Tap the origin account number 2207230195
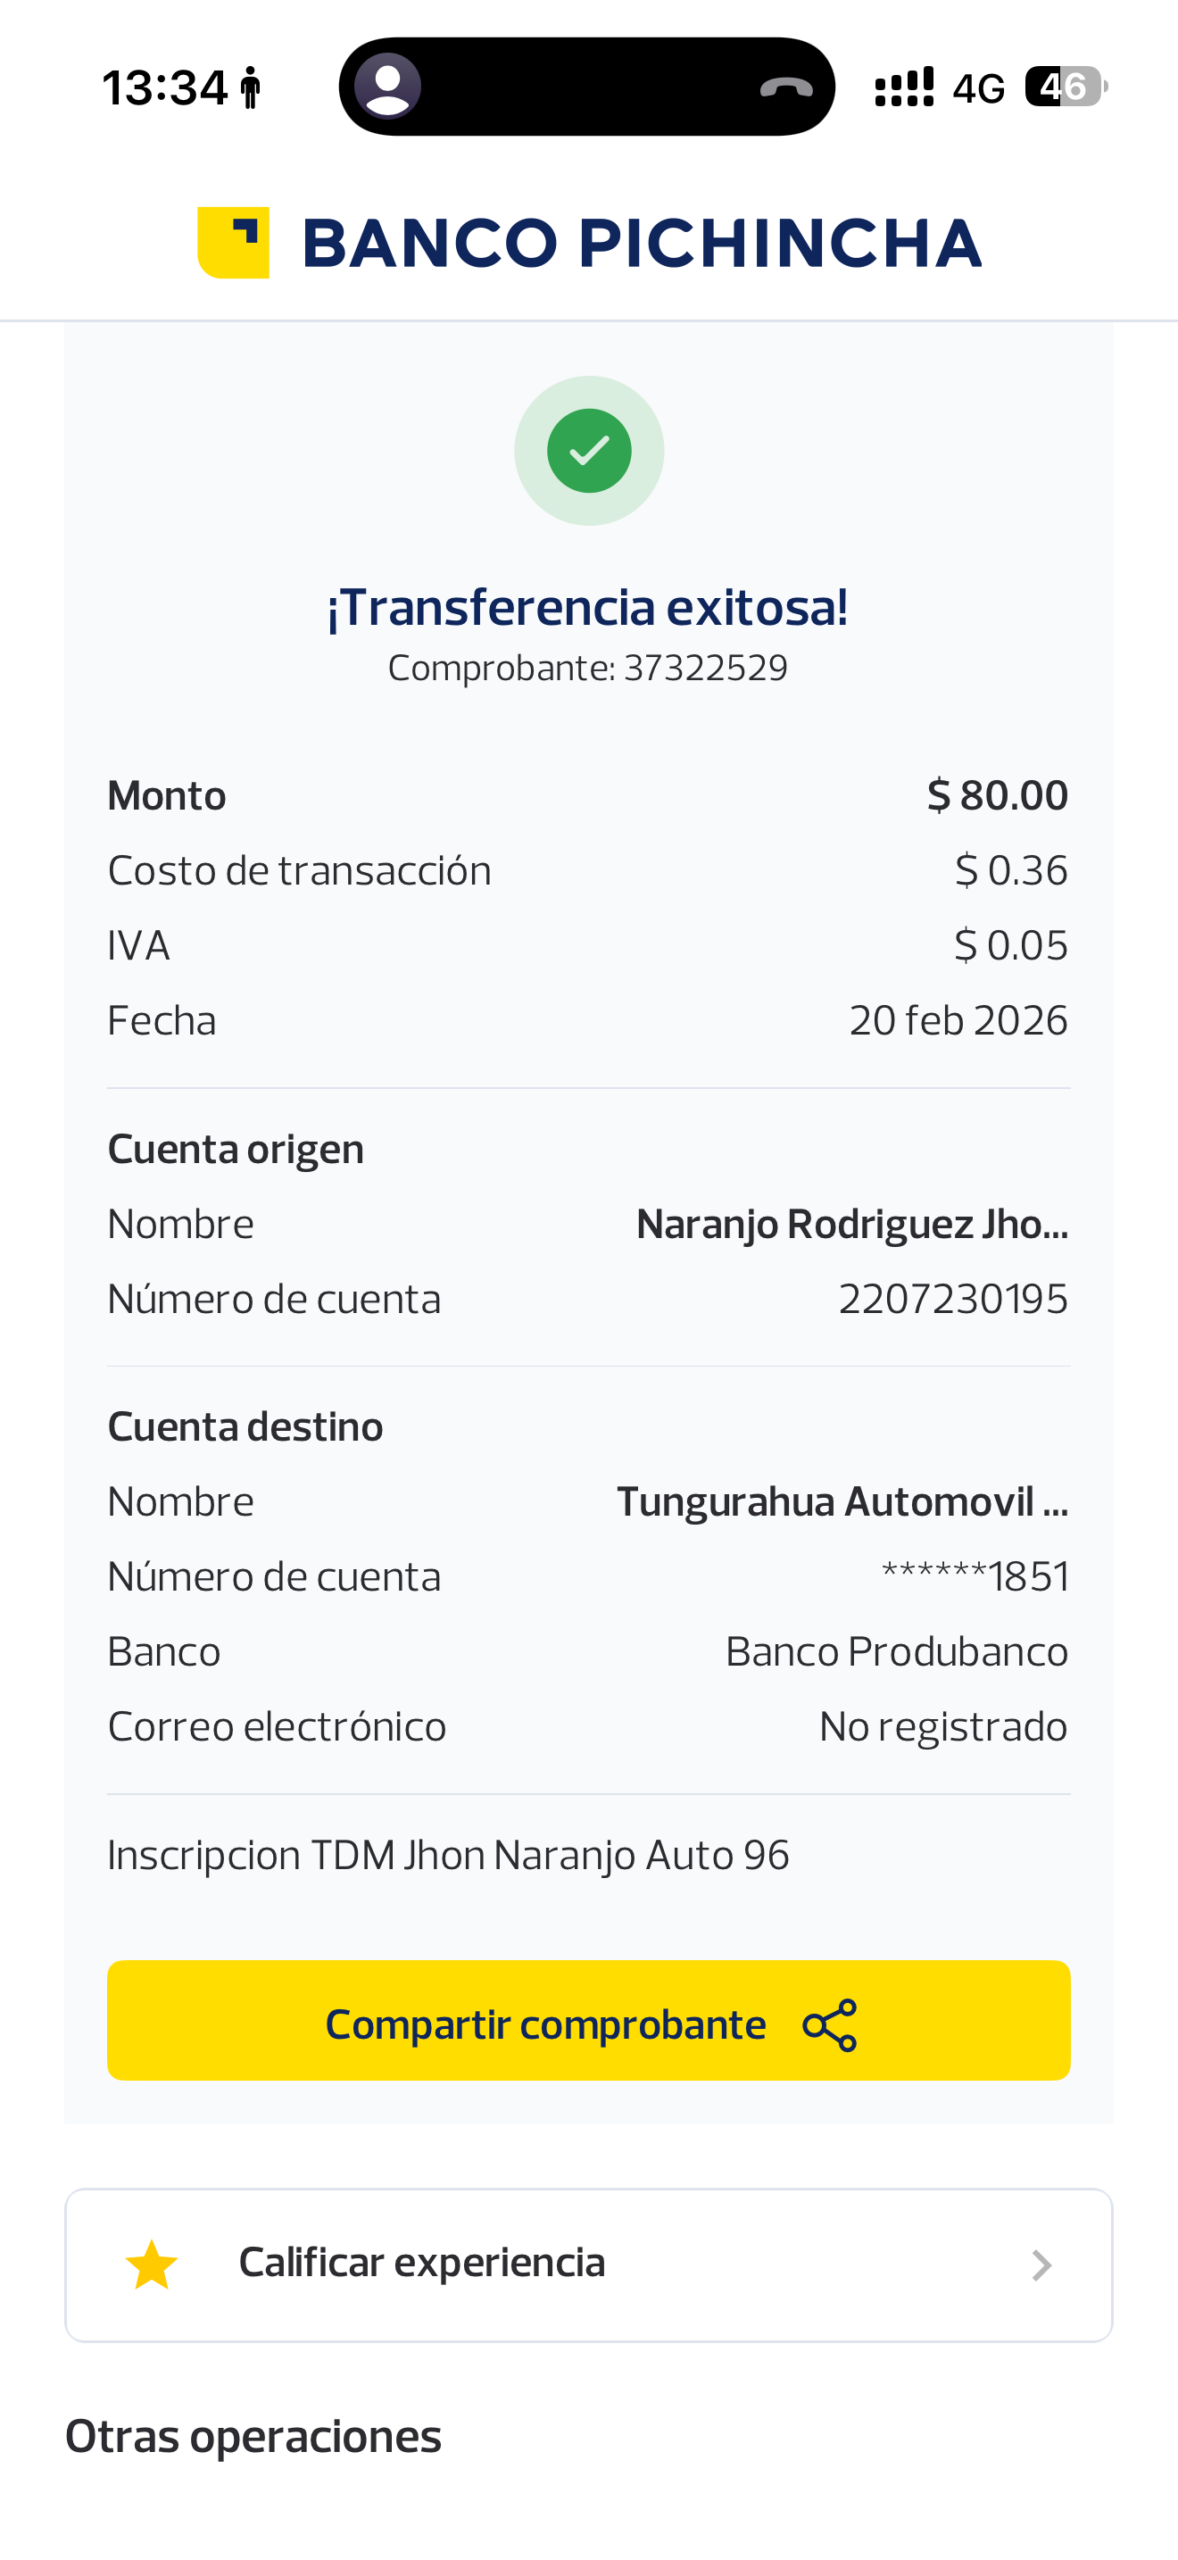Screen dimensions: 1178x2560 tap(952, 1299)
